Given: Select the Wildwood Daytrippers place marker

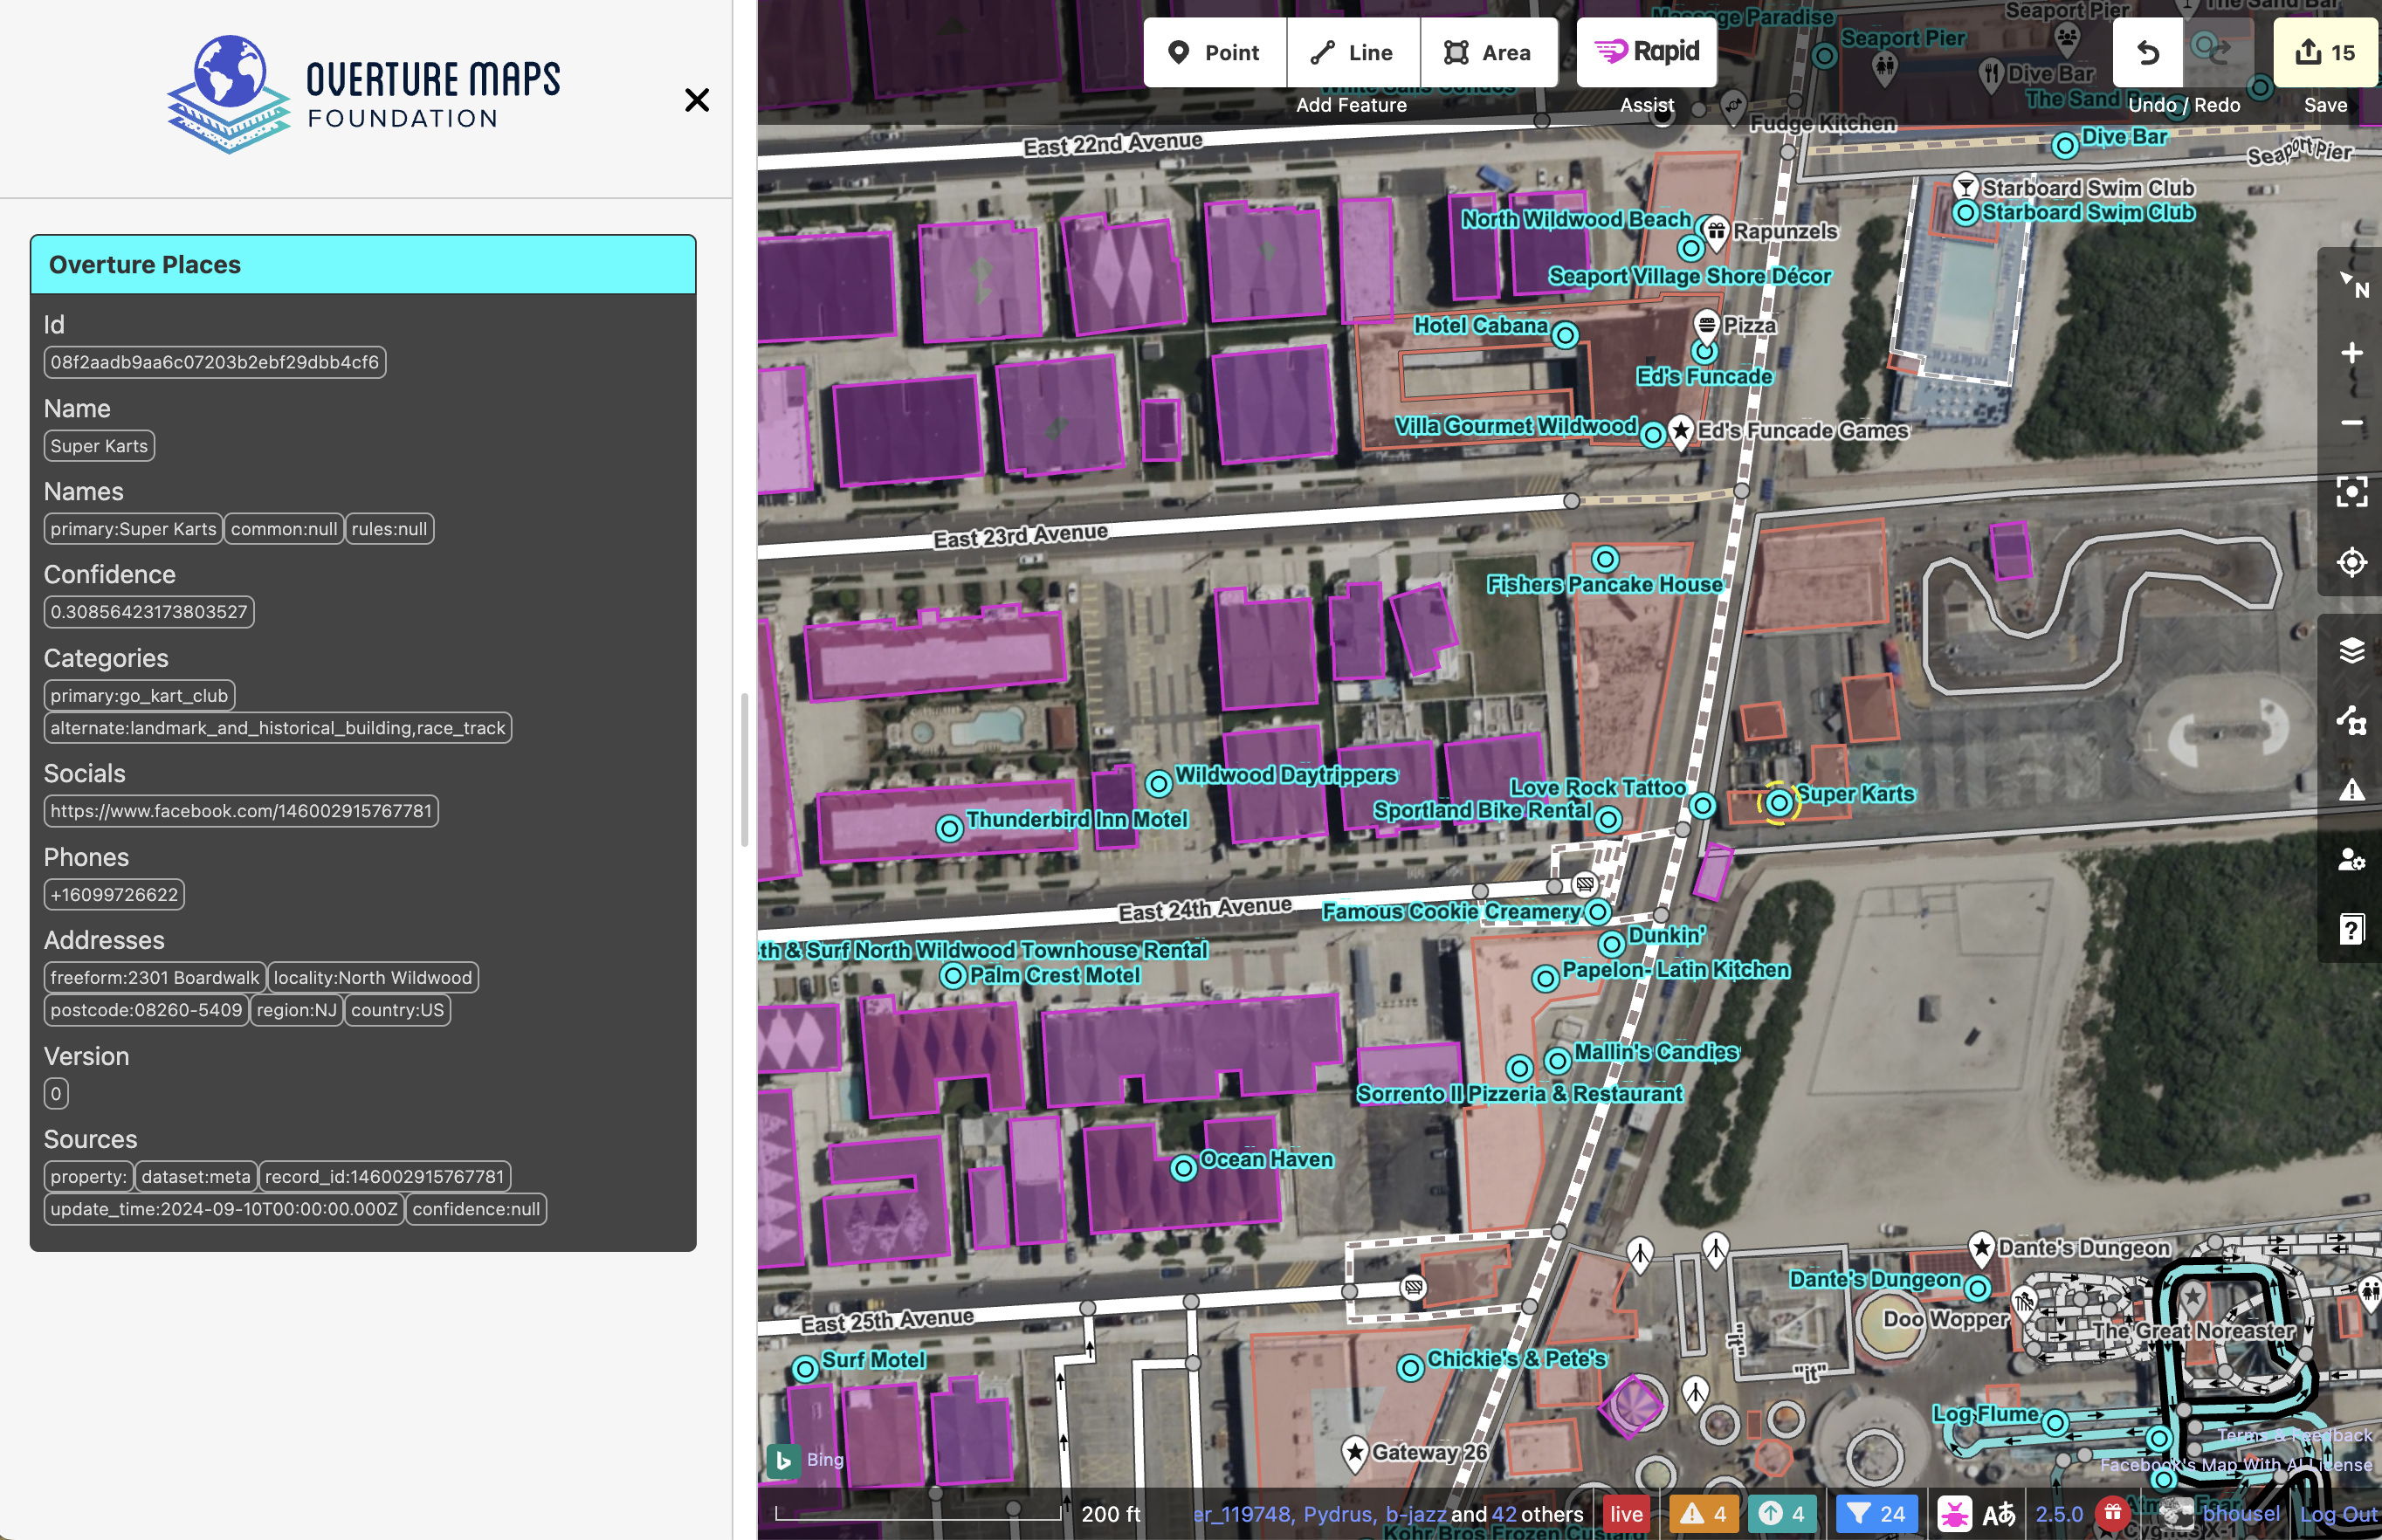Looking at the screenshot, I should (x=1158, y=783).
